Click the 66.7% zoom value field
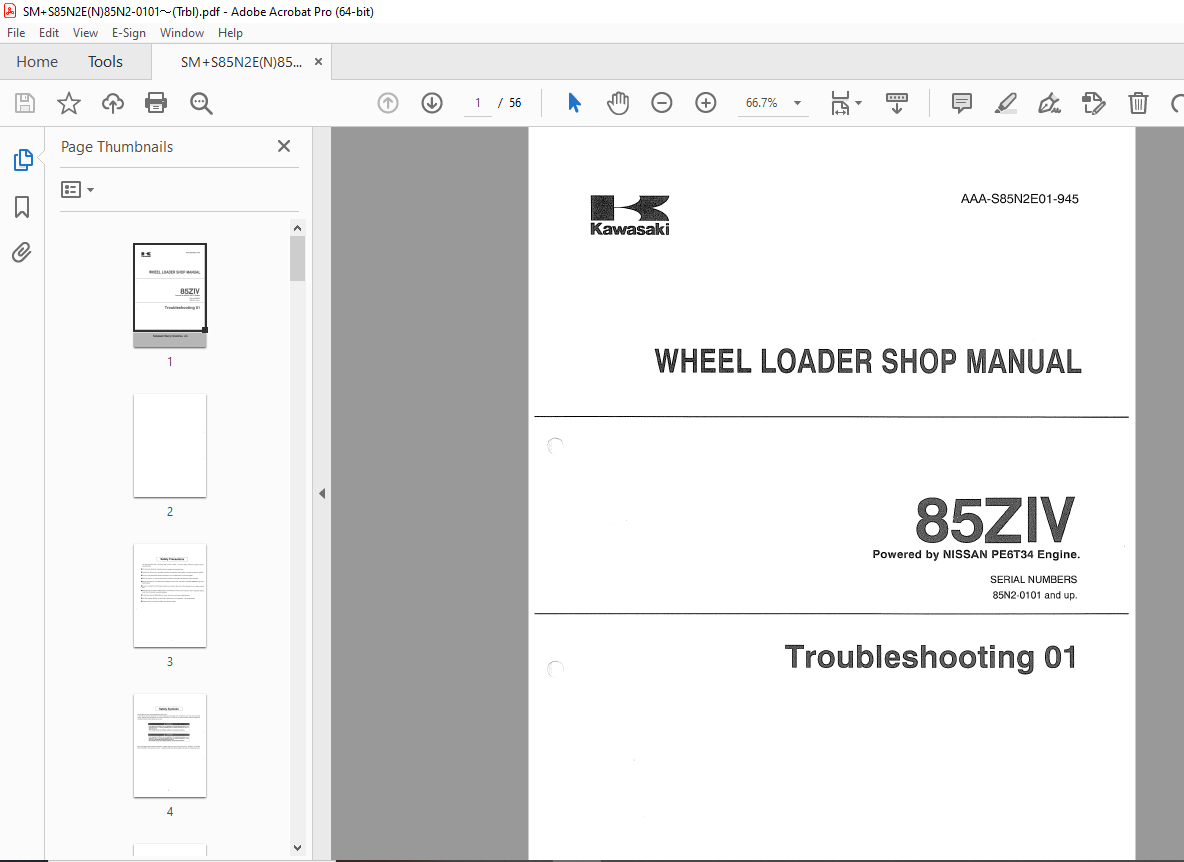This screenshot has width=1184, height=862. click(761, 103)
